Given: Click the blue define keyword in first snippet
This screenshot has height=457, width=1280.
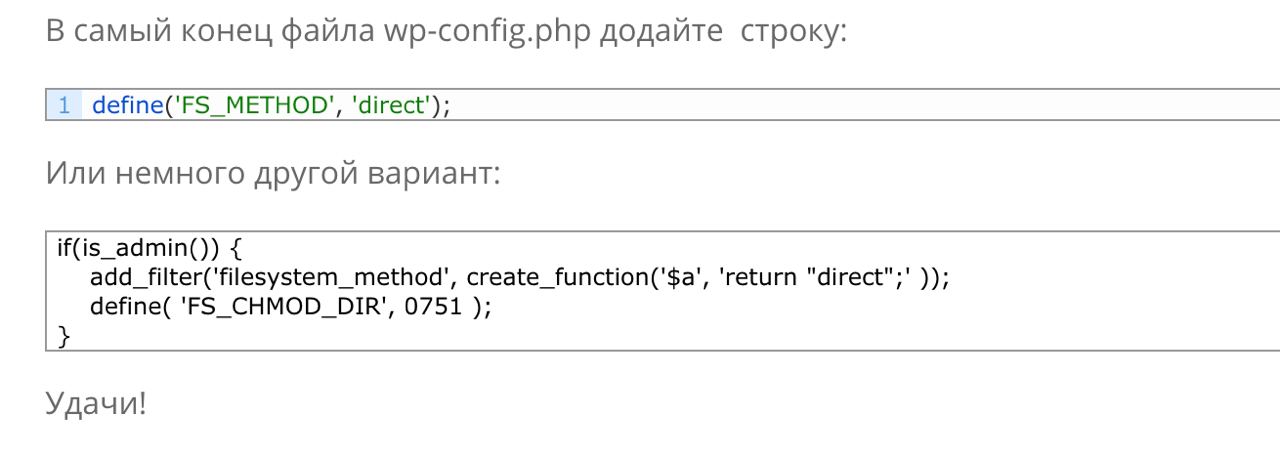Looking at the screenshot, I should 127,105.
